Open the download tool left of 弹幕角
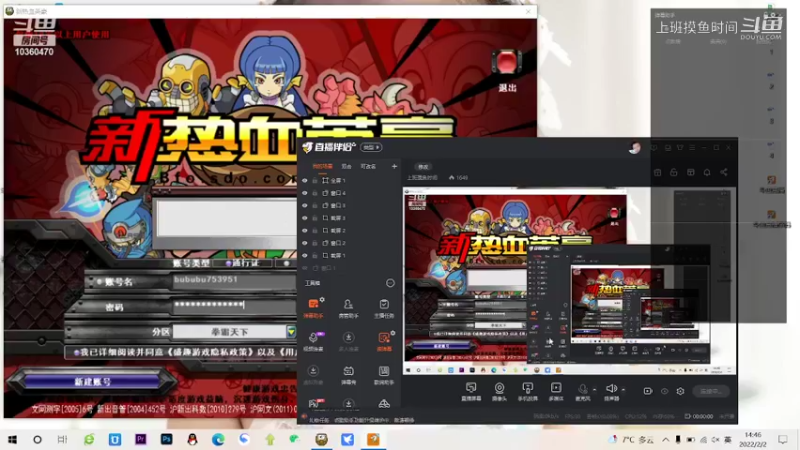The width and height of the screenshot is (800, 450). click(x=313, y=374)
